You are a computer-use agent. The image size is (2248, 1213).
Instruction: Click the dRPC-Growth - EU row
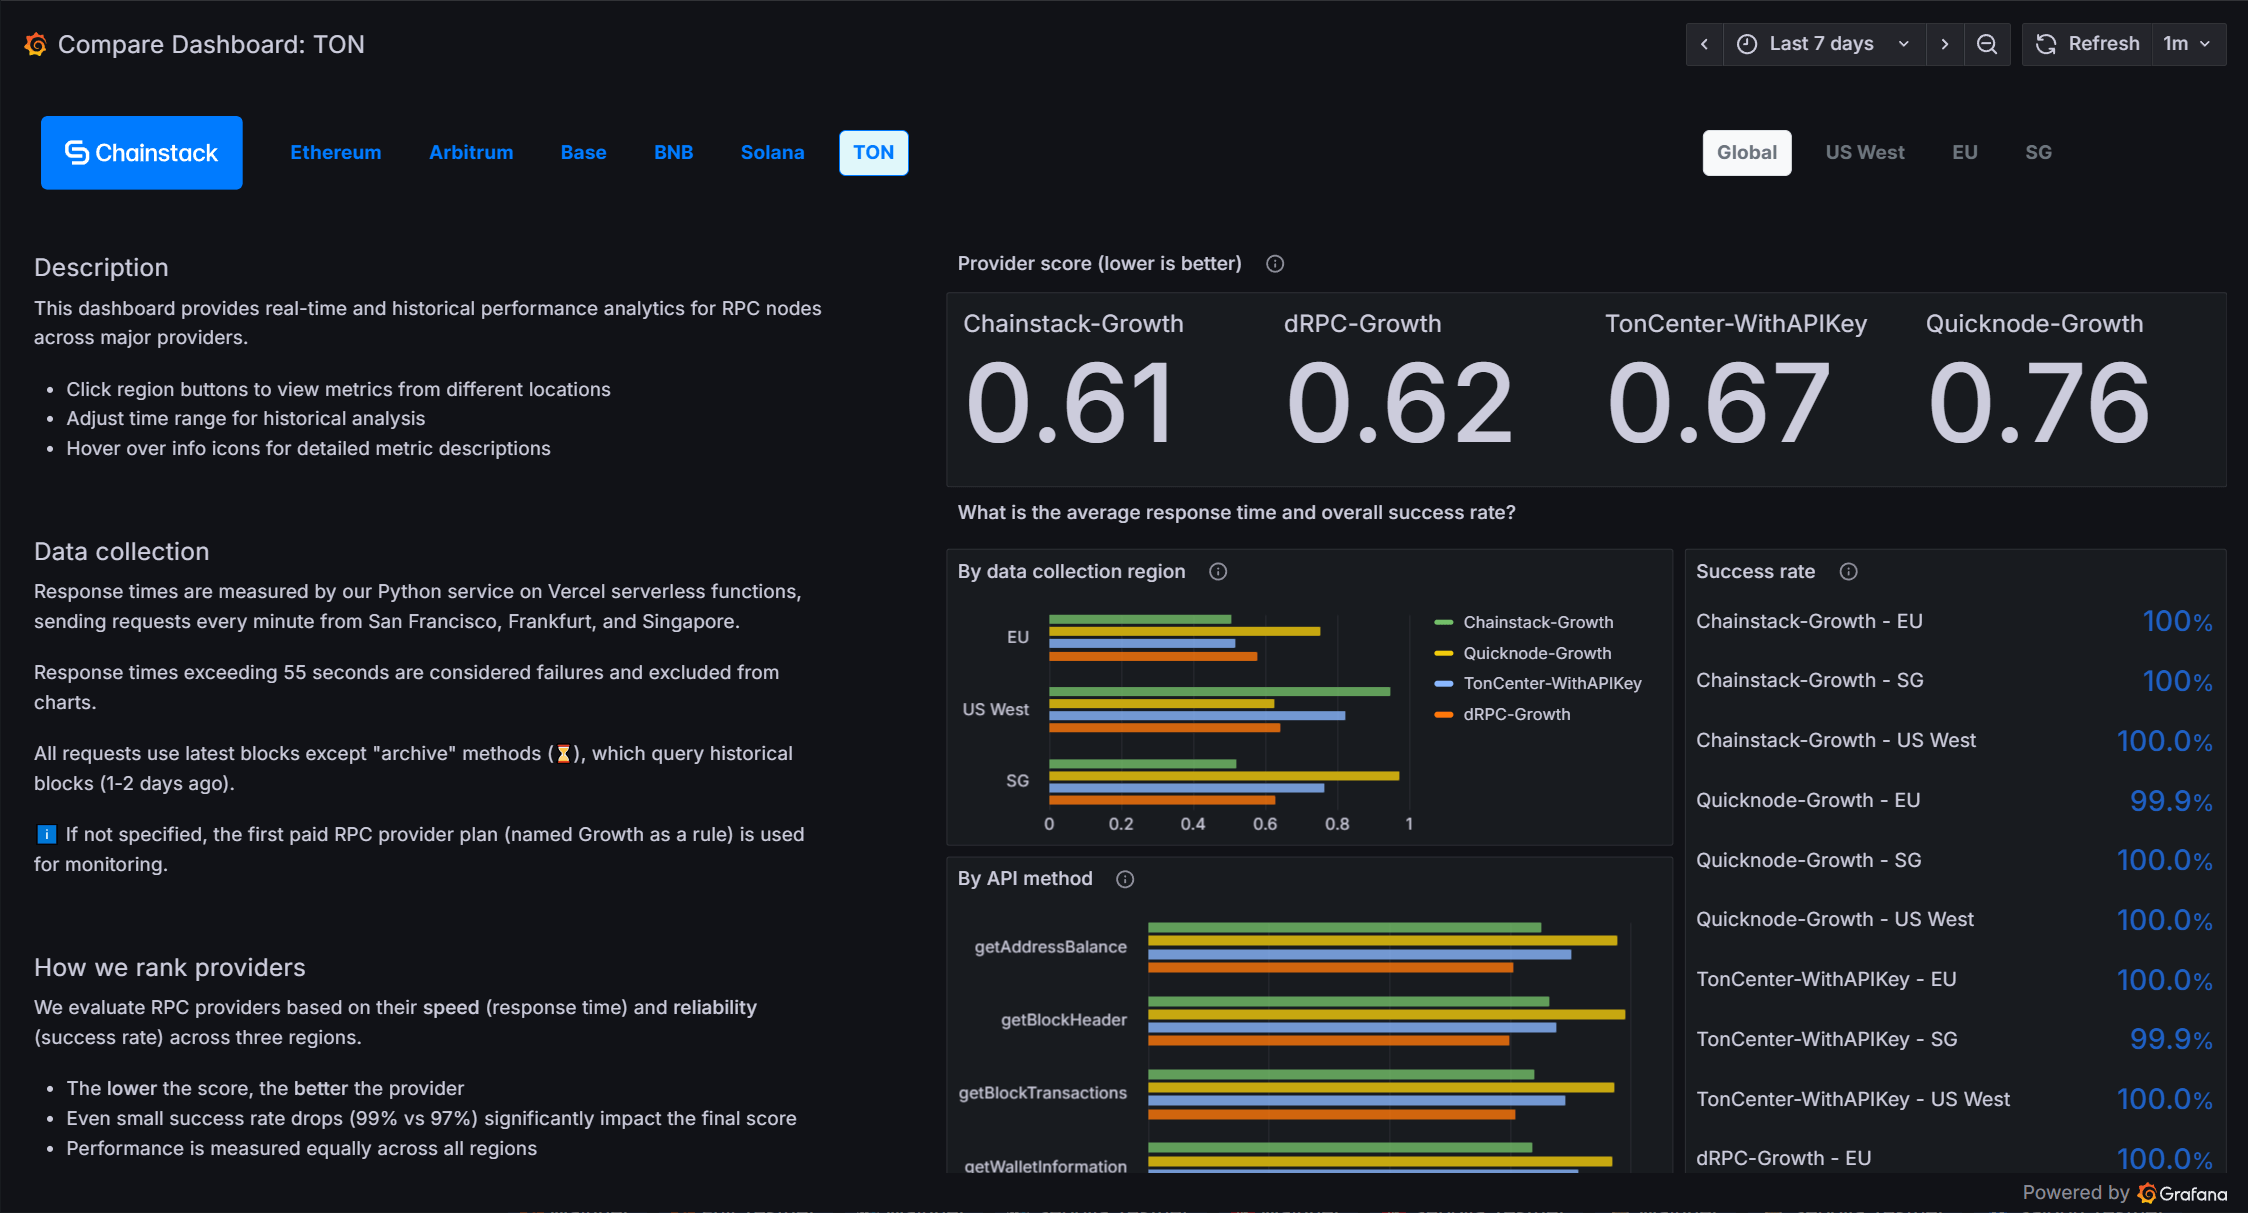point(1955,1158)
